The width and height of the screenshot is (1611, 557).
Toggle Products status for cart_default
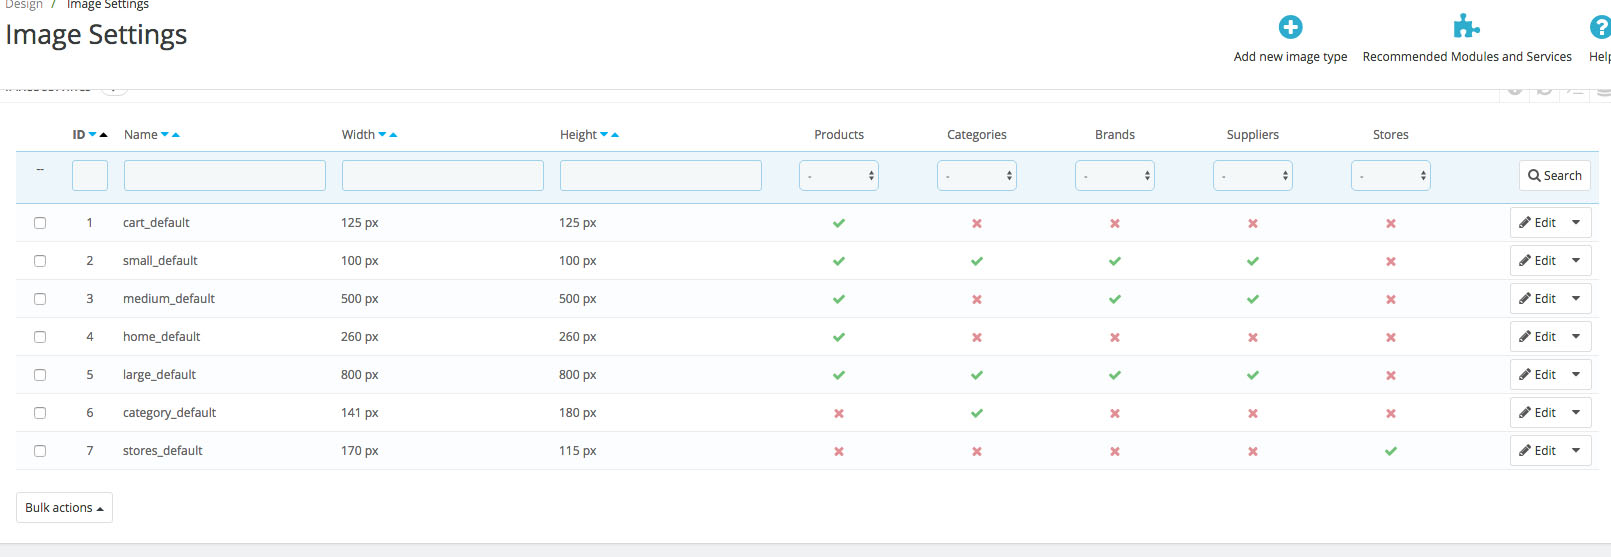[839, 223]
